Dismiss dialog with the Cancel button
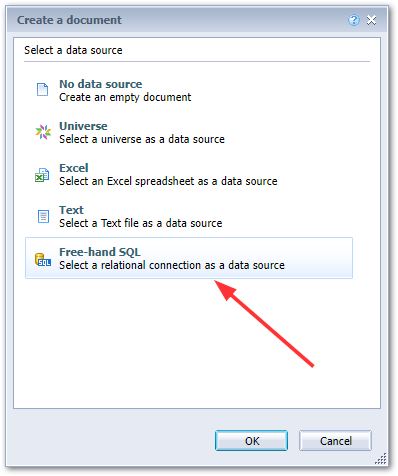The width and height of the screenshot is (398, 476). click(335, 441)
